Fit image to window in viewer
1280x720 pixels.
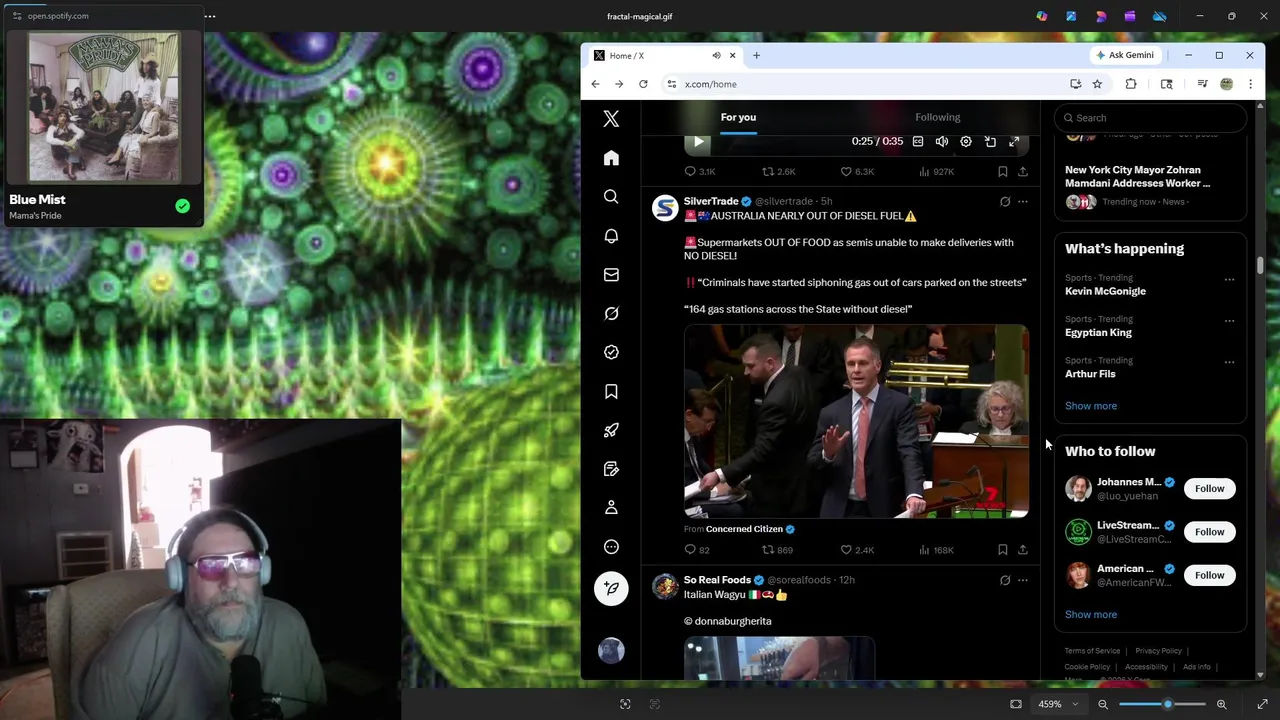point(1016,704)
